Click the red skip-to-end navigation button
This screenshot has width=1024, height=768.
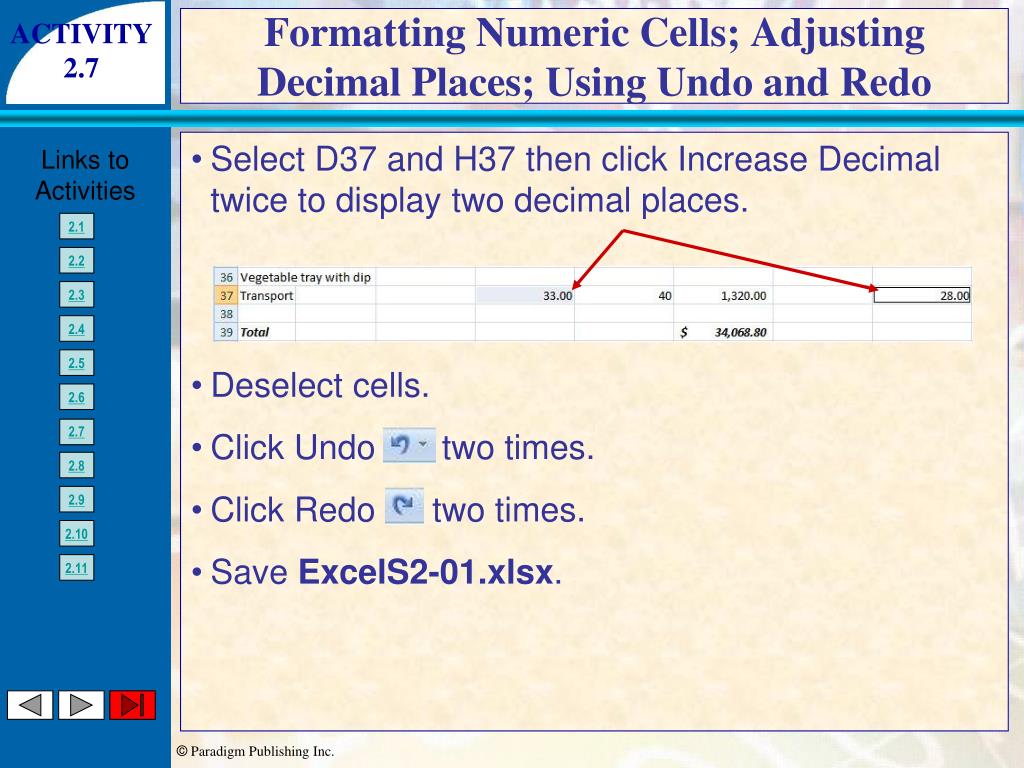tap(132, 705)
